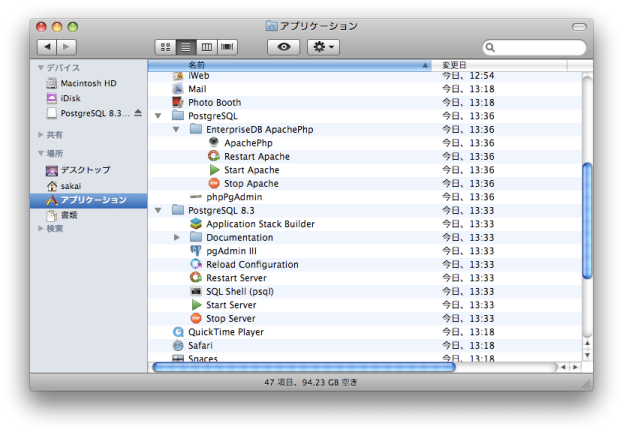Switch to icon view mode
623x432 pixels.
(165, 47)
